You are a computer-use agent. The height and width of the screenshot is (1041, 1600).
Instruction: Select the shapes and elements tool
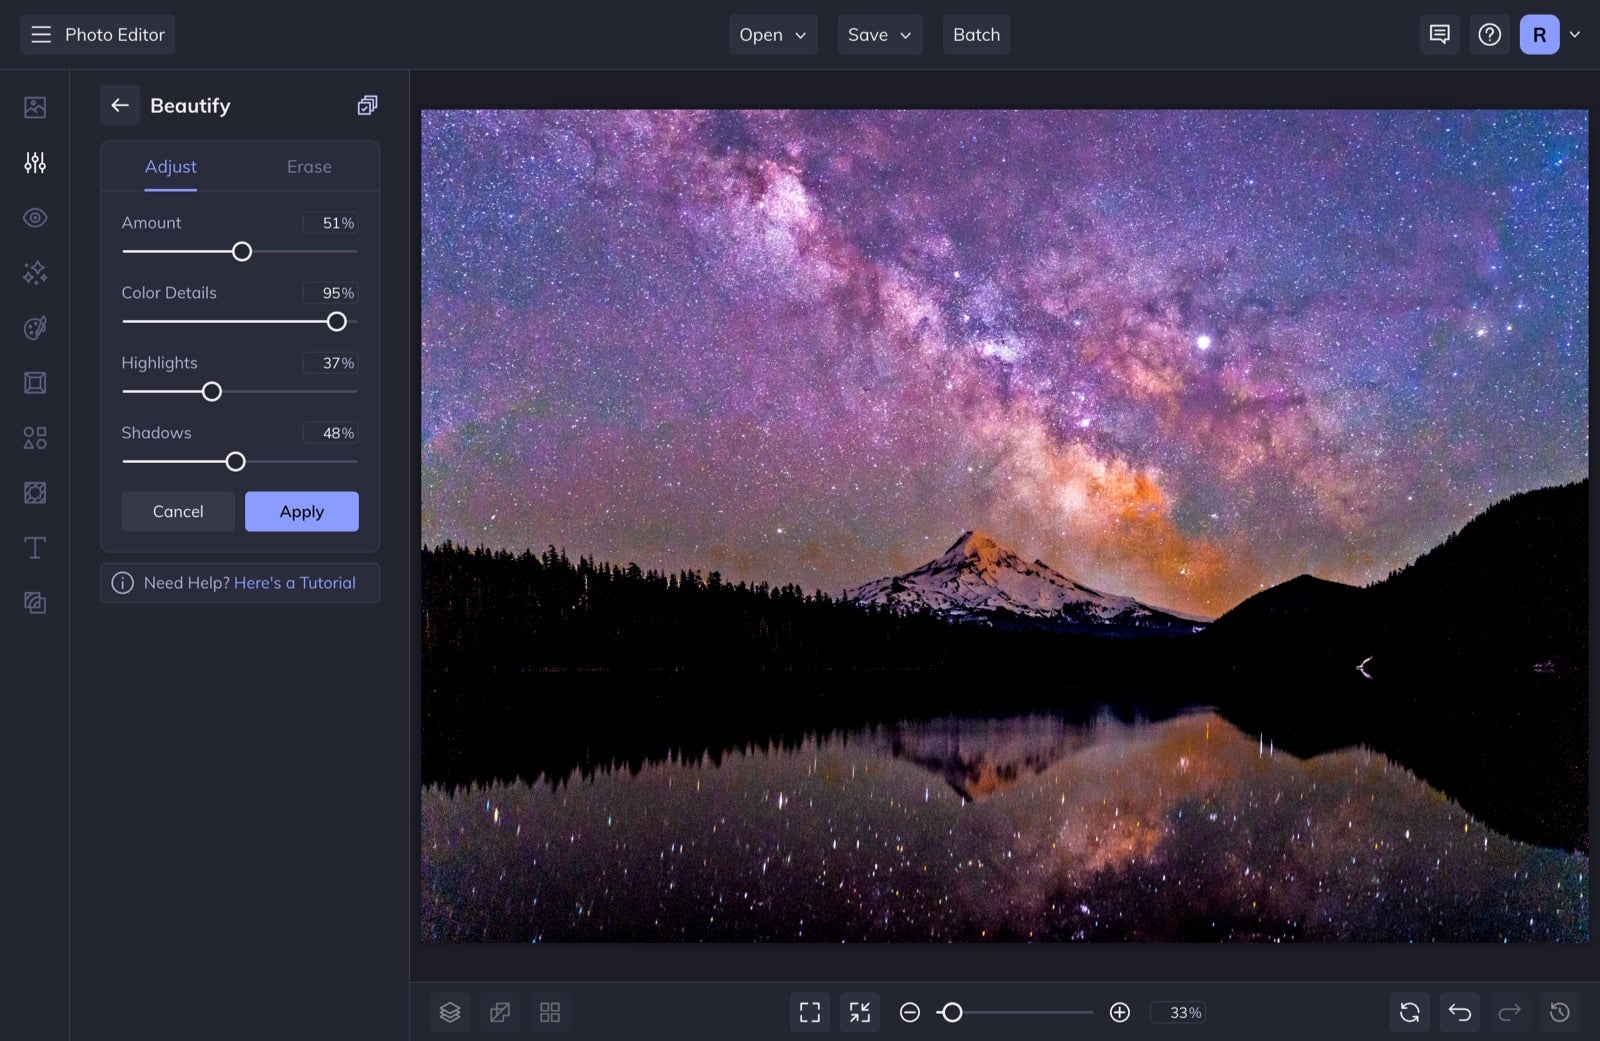[x=34, y=437]
